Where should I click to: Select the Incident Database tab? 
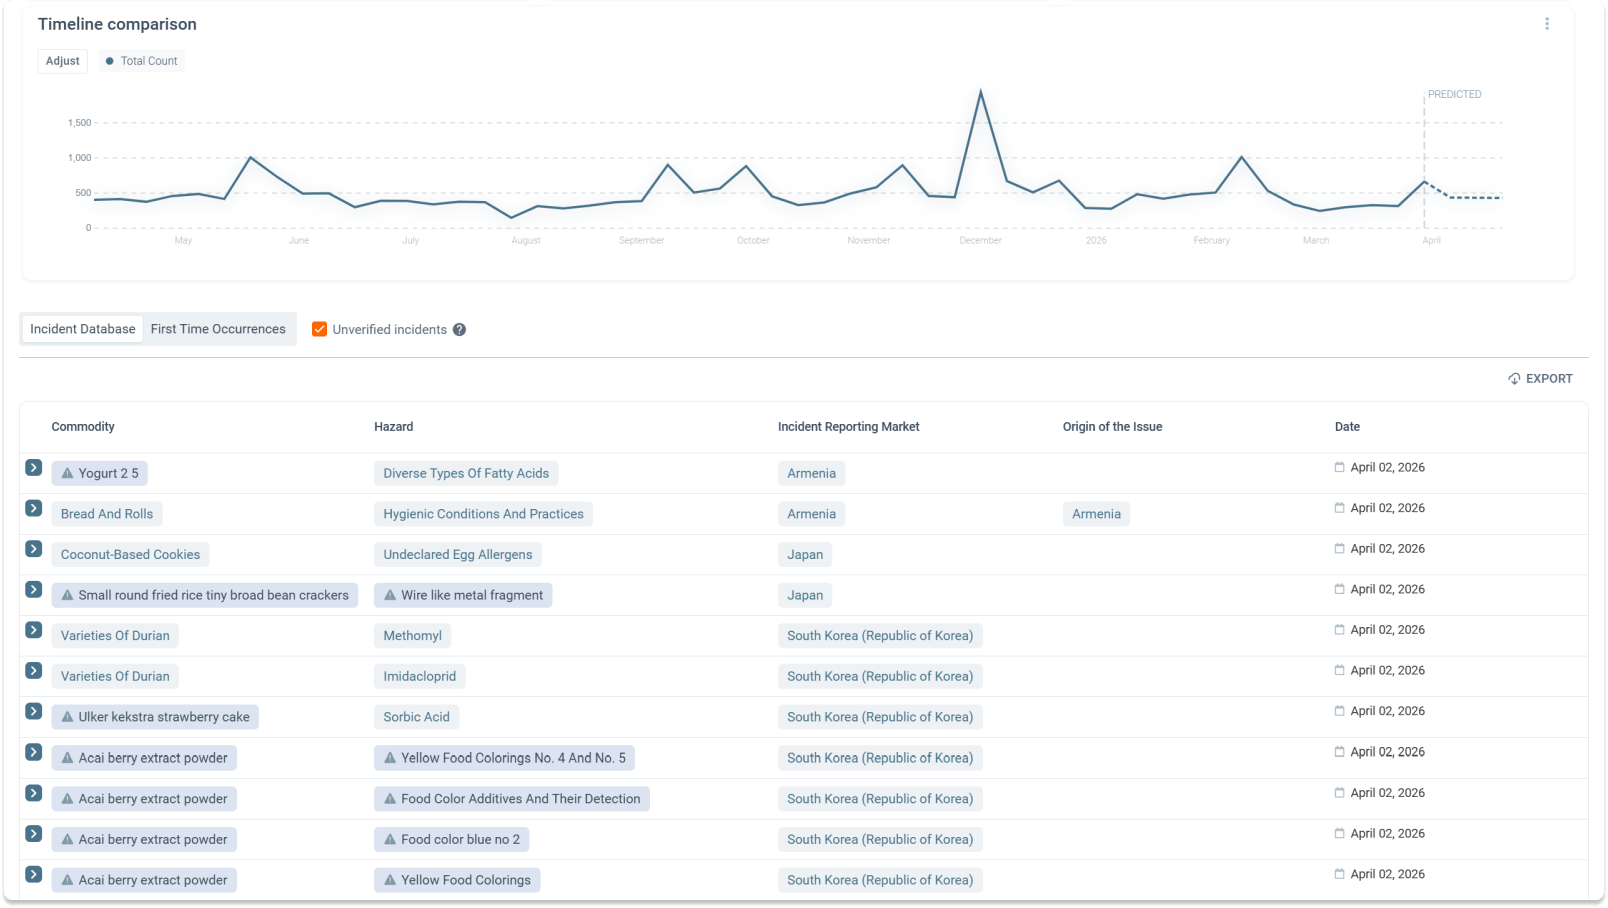click(83, 329)
